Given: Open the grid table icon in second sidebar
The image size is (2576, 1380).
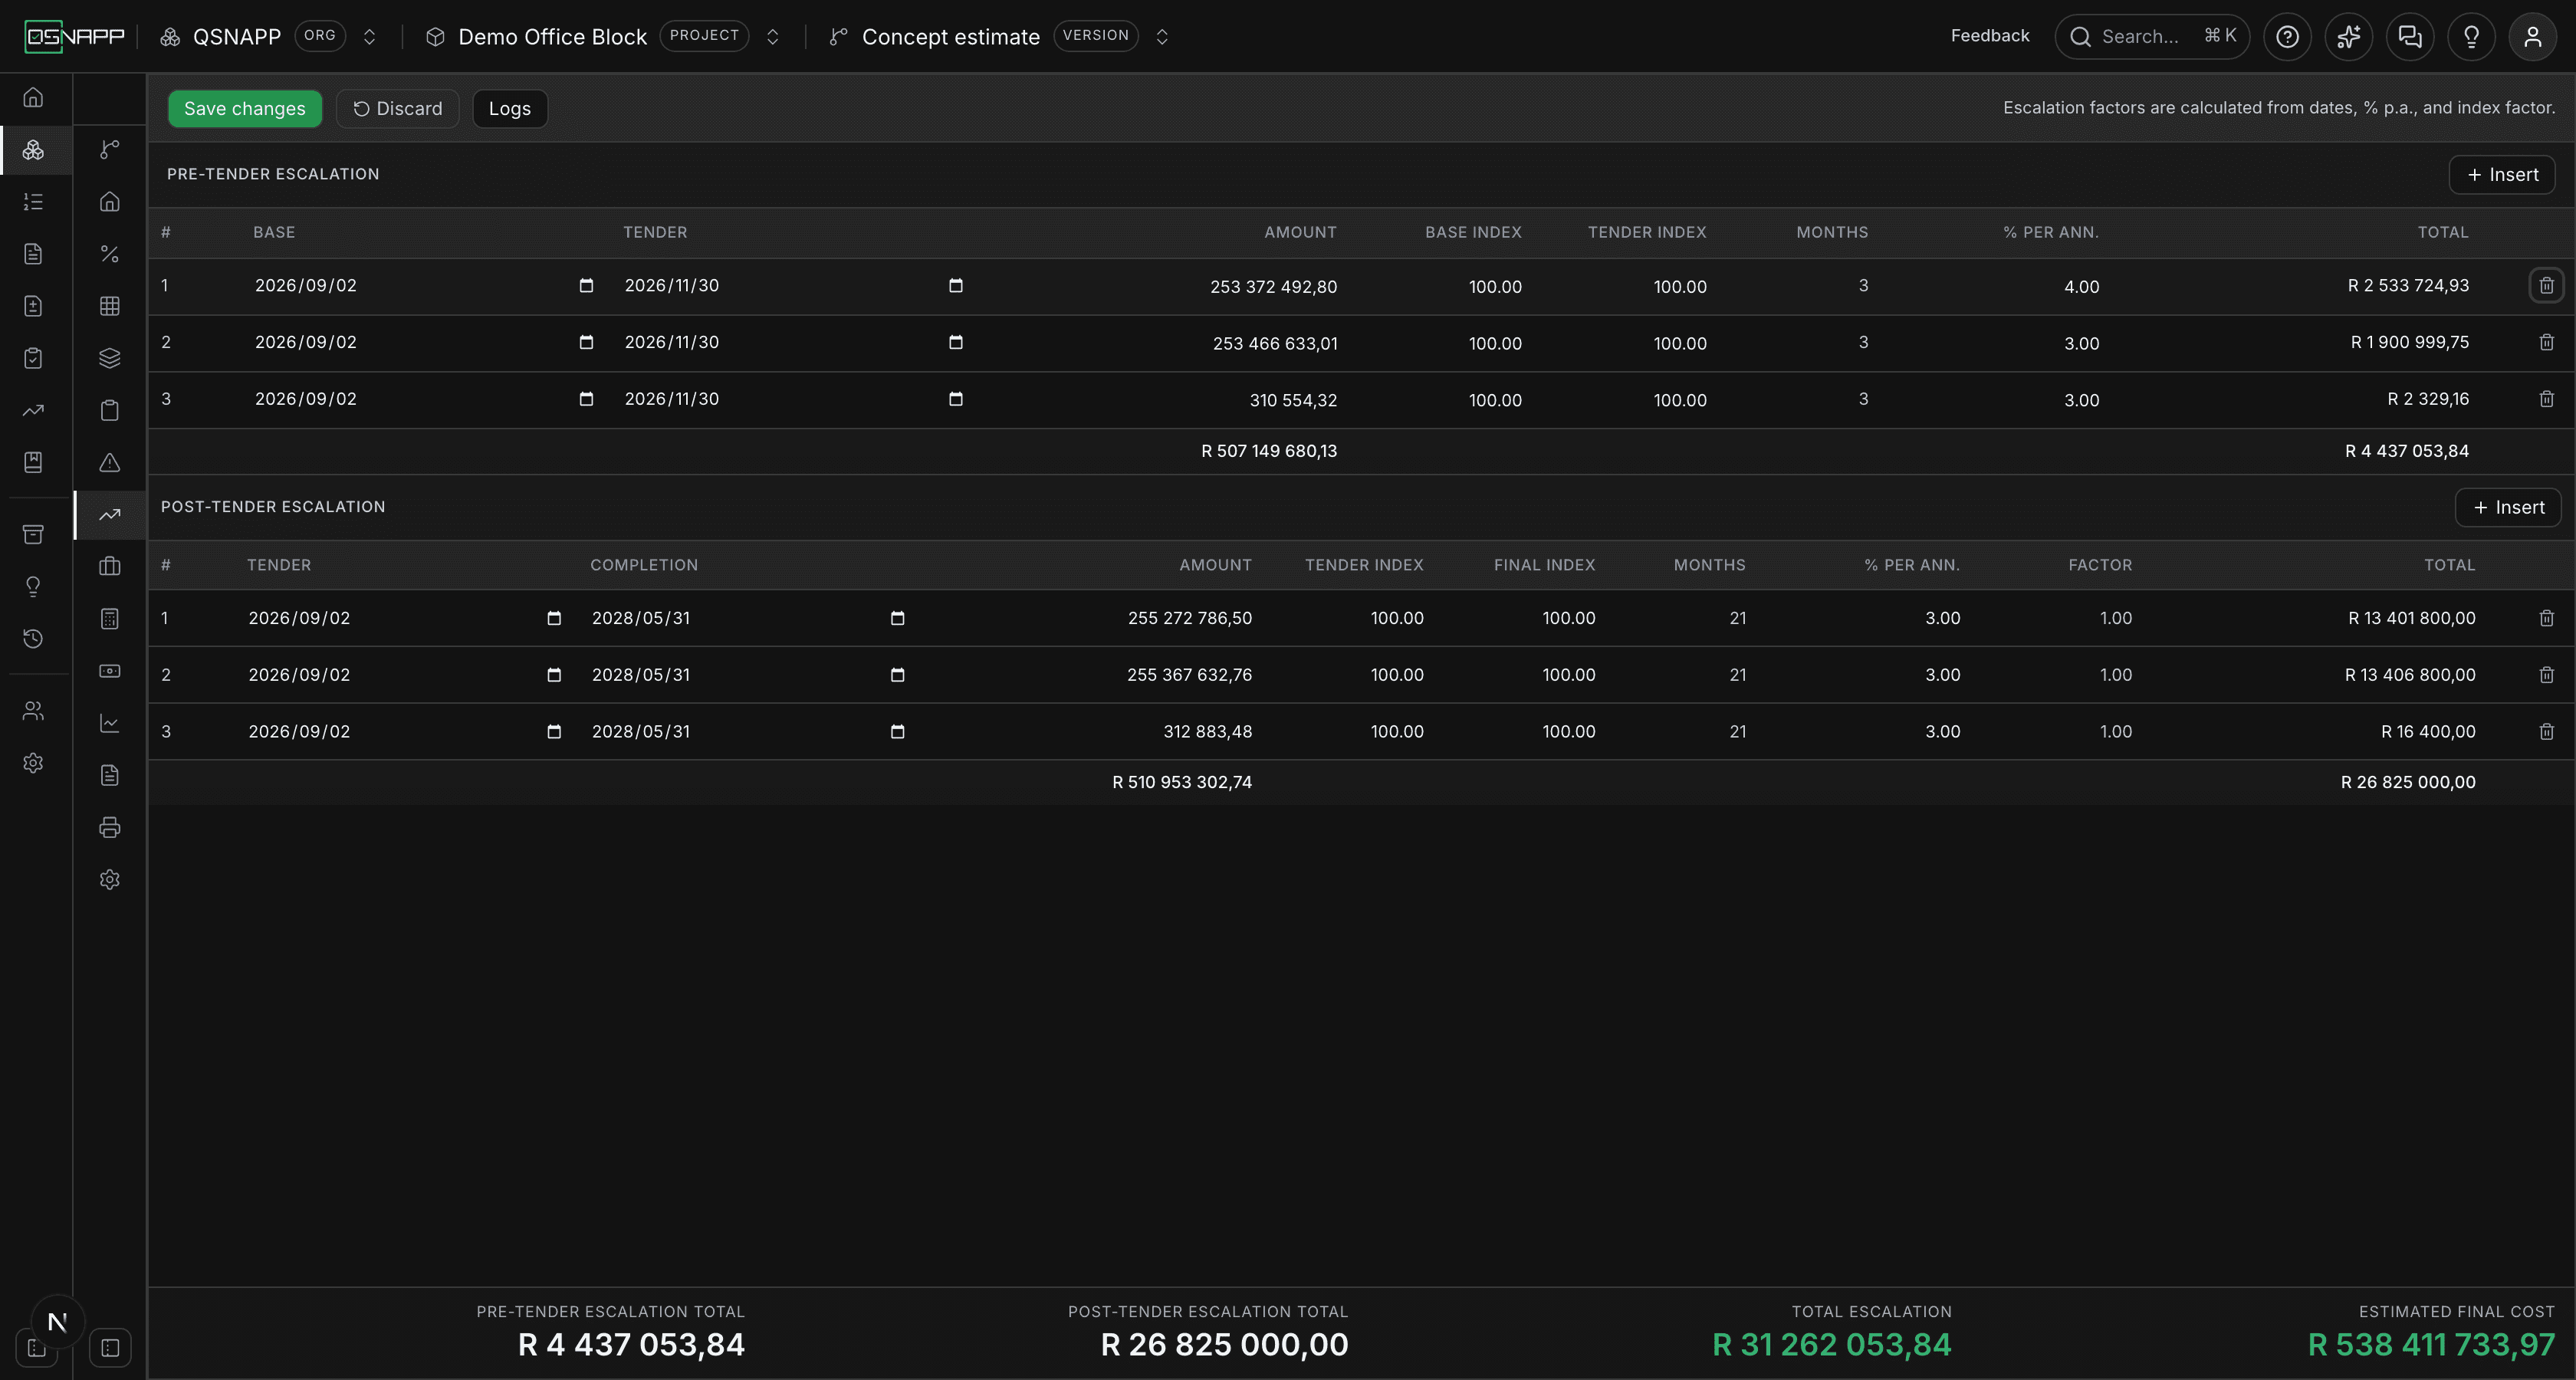Looking at the screenshot, I should pyautogui.click(x=110, y=306).
